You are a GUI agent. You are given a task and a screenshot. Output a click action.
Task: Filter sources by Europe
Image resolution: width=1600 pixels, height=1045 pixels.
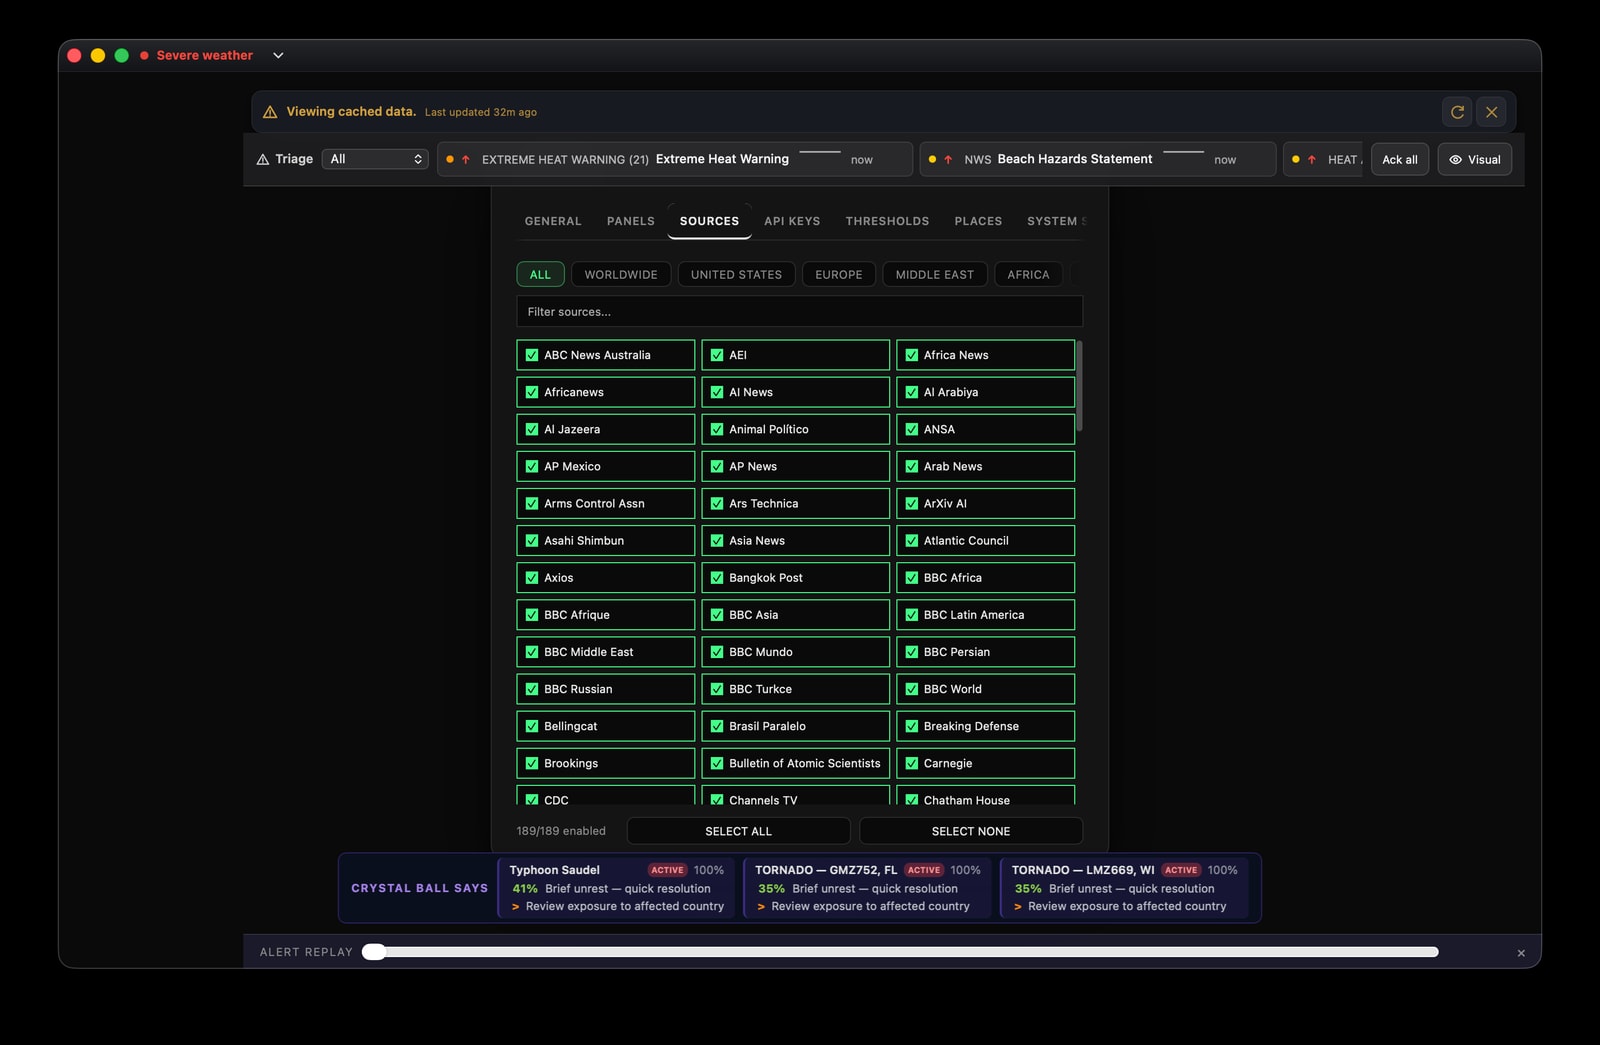tap(839, 274)
